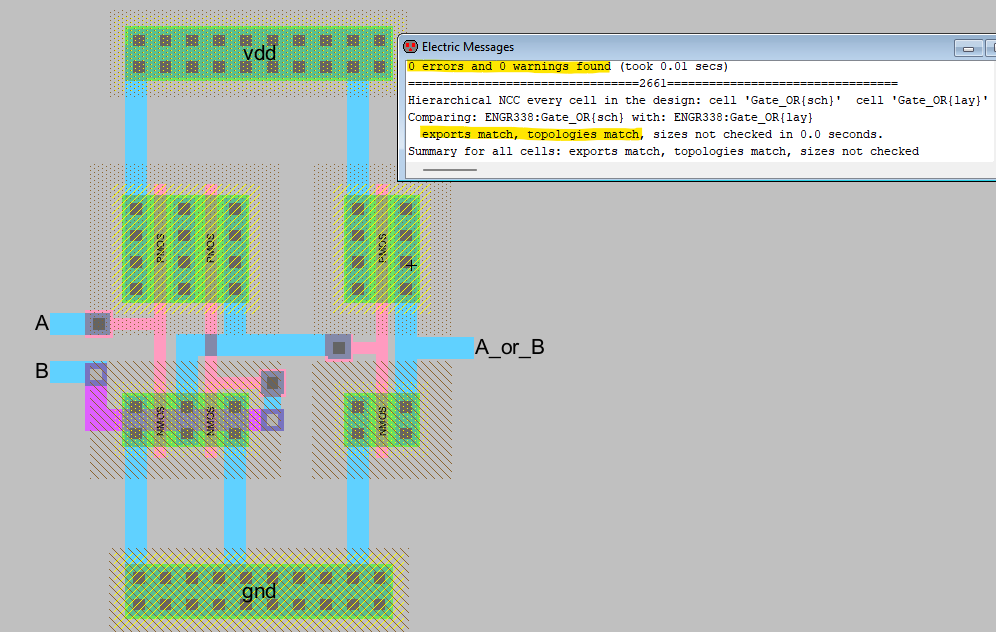Select the rightmost NMOS transistor of the inverter
996x632 pixels.
tap(381, 420)
